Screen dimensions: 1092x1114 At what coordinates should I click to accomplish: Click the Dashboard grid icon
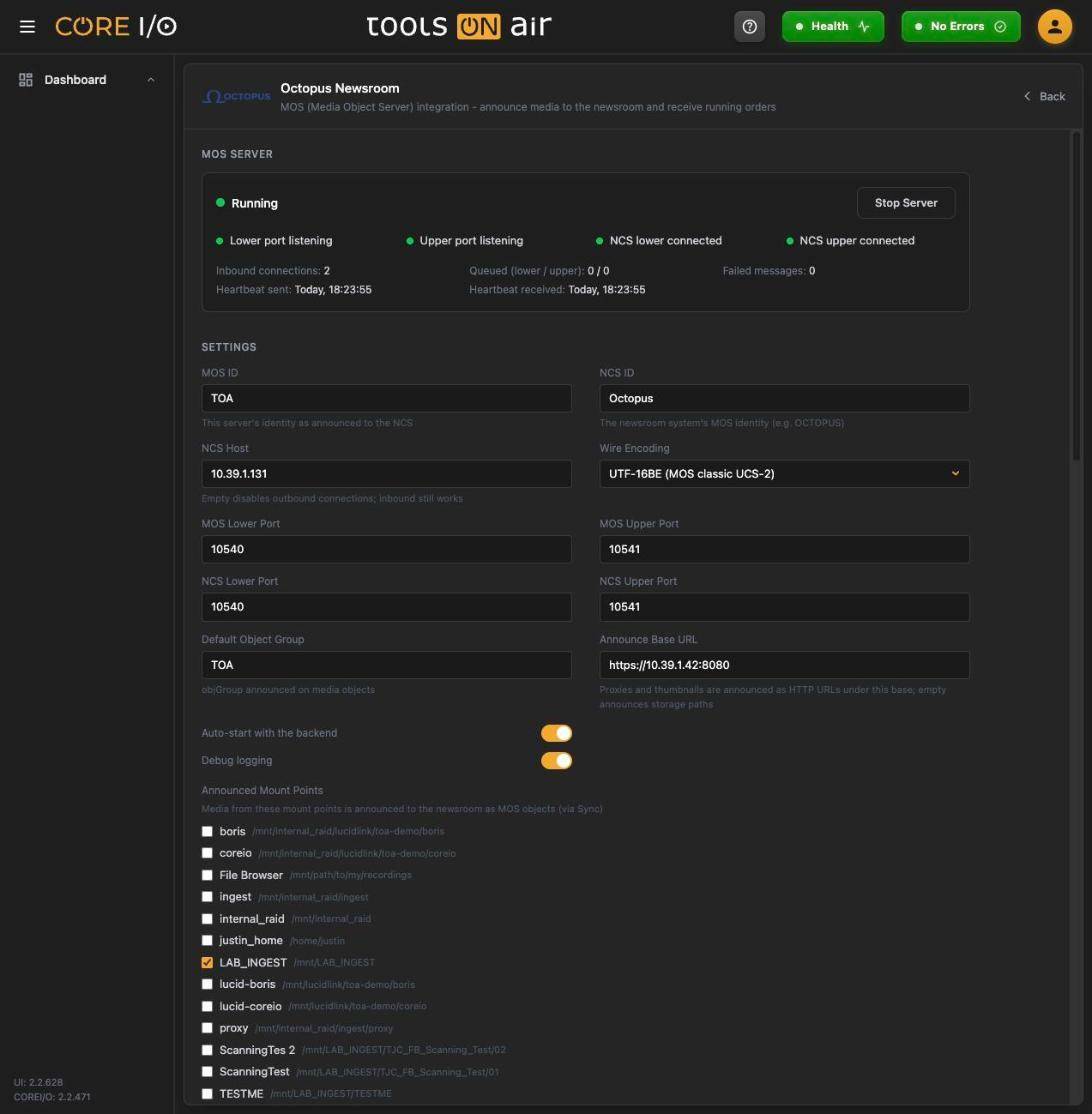pos(26,80)
